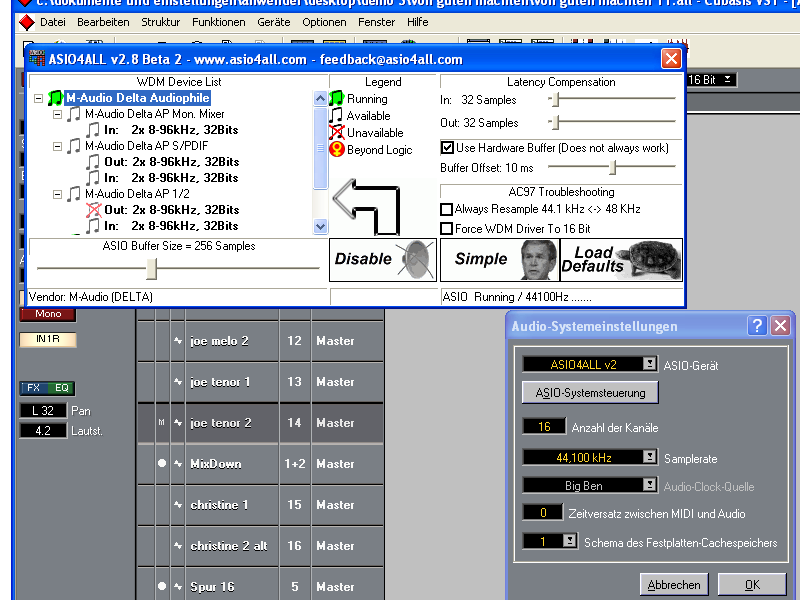Switch ASIO4ALL to Simple mode
Viewport: 800px width, 600px height.
click(x=500, y=260)
